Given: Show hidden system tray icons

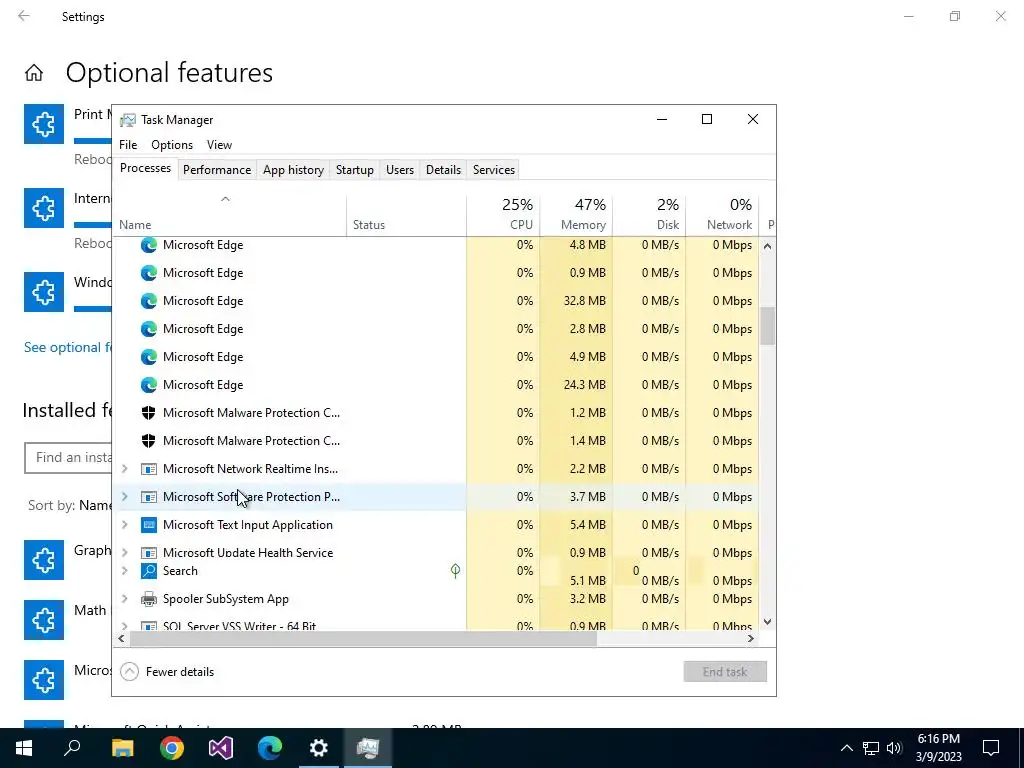Looking at the screenshot, I should pyautogui.click(x=846, y=748).
